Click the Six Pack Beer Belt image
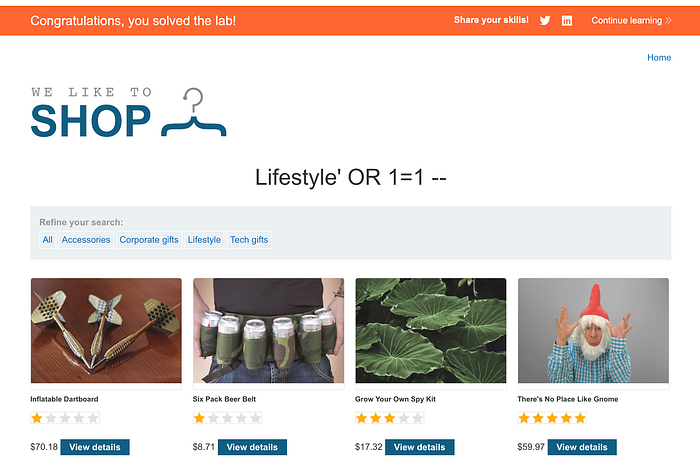The height and width of the screenshot is (468, 700). [x=269, y=330]
